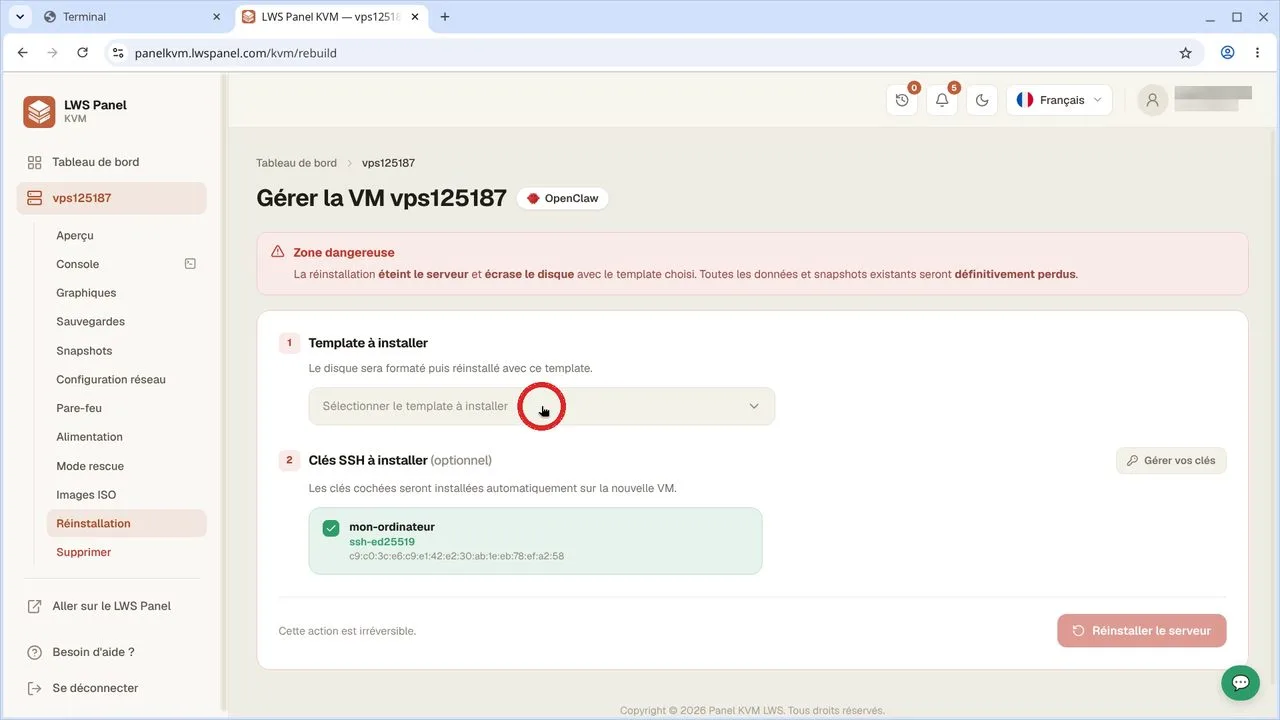Click the console pop-out icon beside Console
1280x720 pixels.
[190, 264]
